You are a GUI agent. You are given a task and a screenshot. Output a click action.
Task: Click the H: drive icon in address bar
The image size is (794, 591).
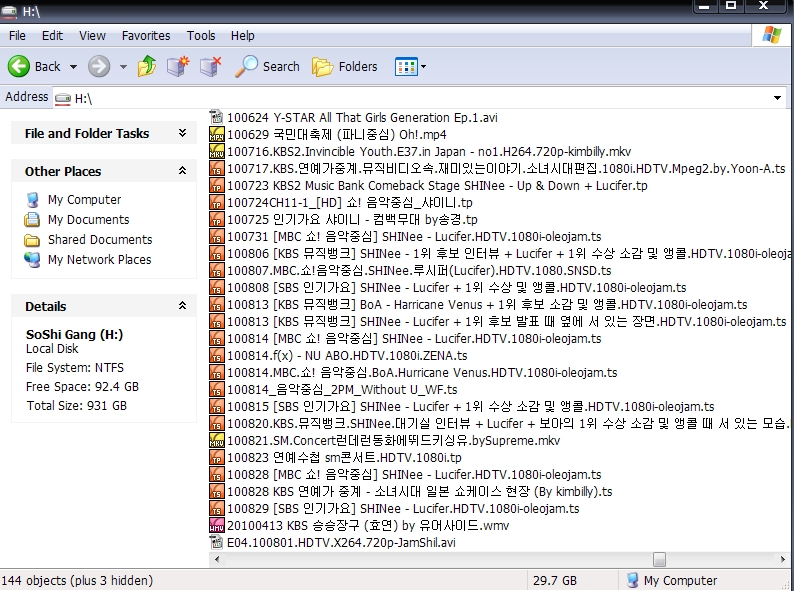(63, 98)
